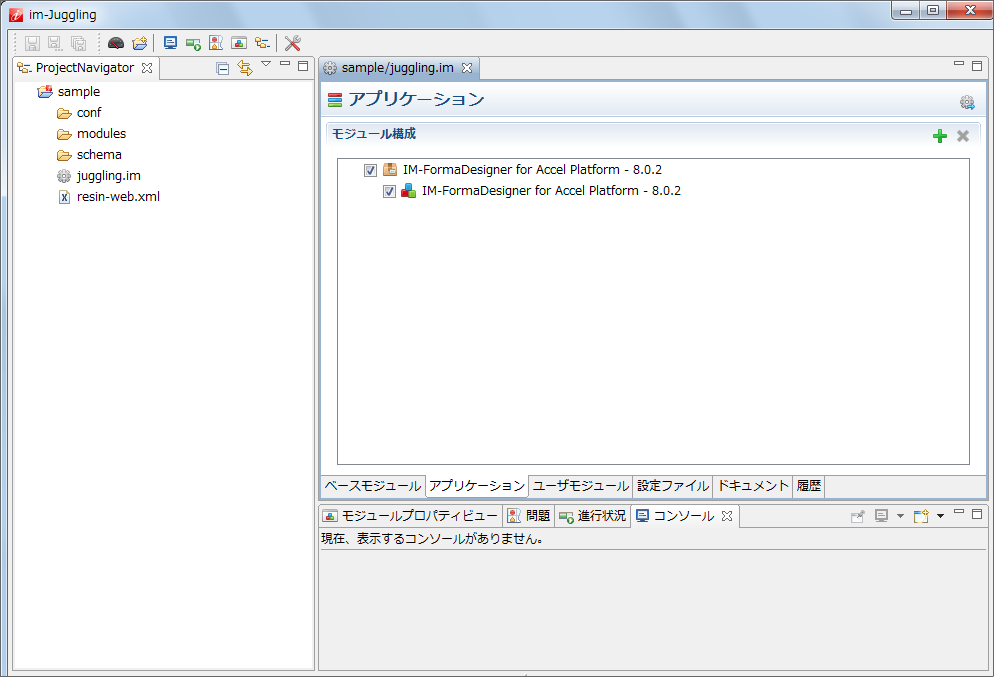Viewport: 994px width, 677px height.
Task: Toggle link with editor arrows icon
Action: (245, 67)
